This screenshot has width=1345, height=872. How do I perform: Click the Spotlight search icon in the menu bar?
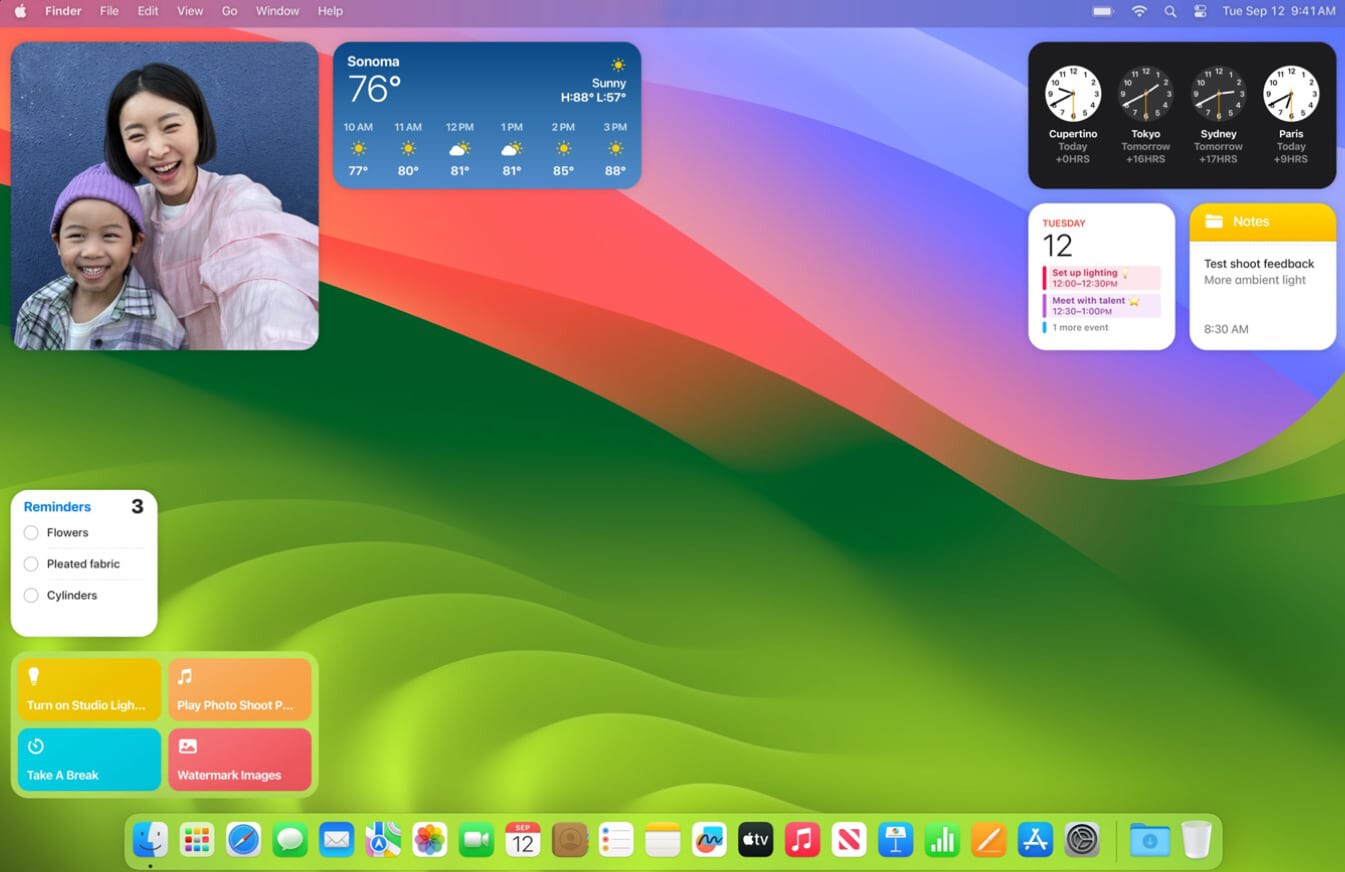[x=1169, y=11]
